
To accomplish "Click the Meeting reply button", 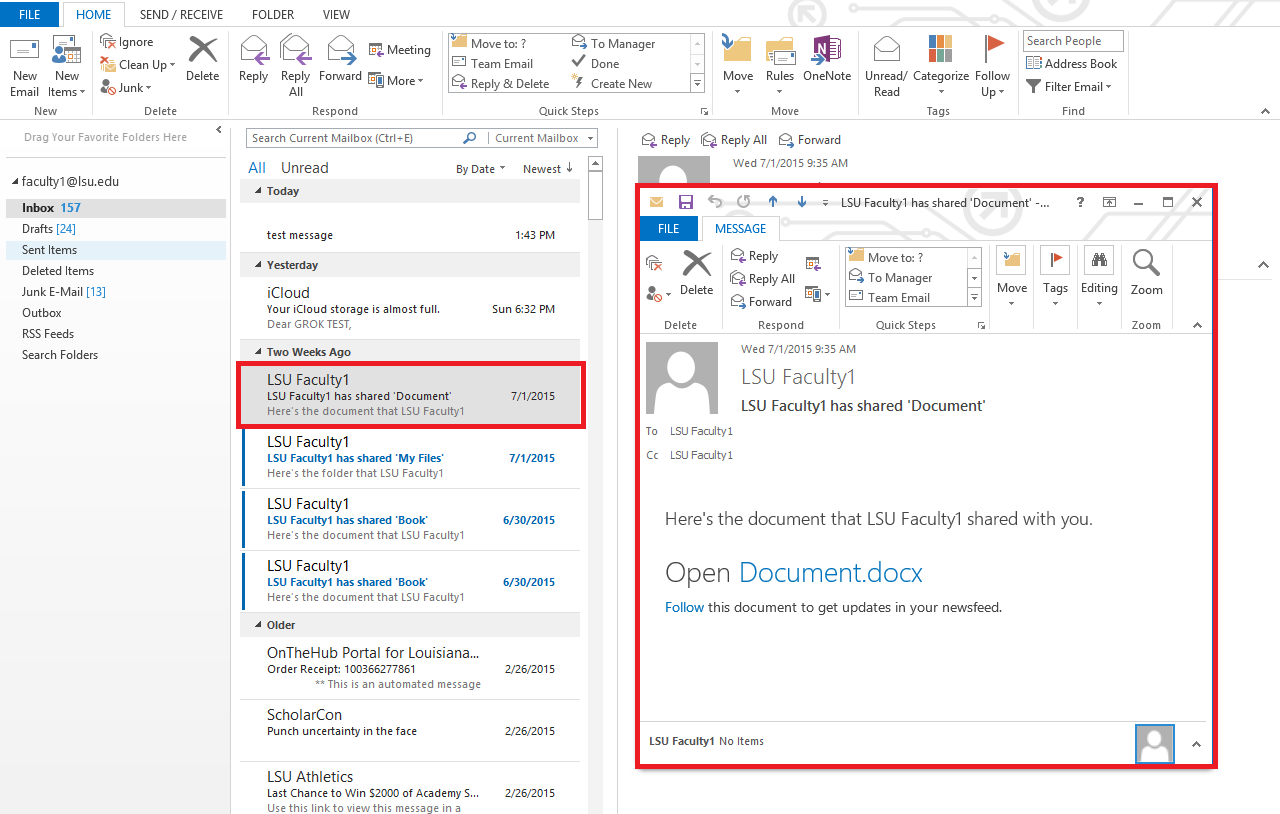I will 400,50.
